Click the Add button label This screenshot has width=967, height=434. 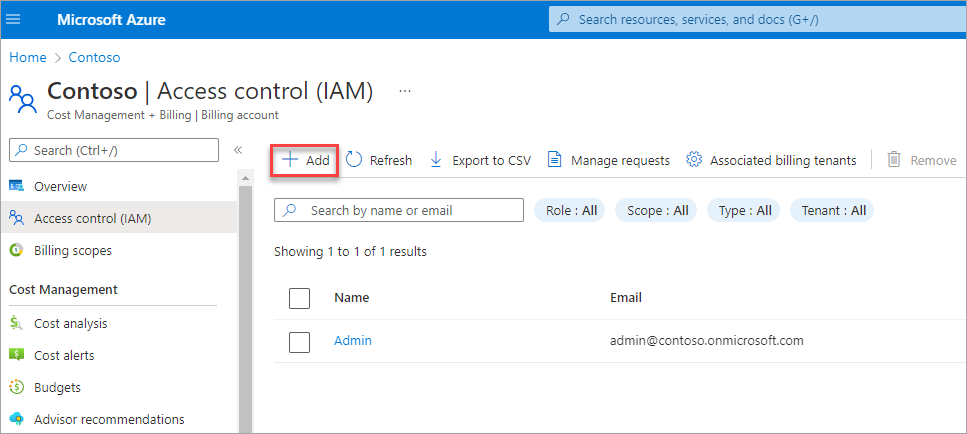pos(318,160)
